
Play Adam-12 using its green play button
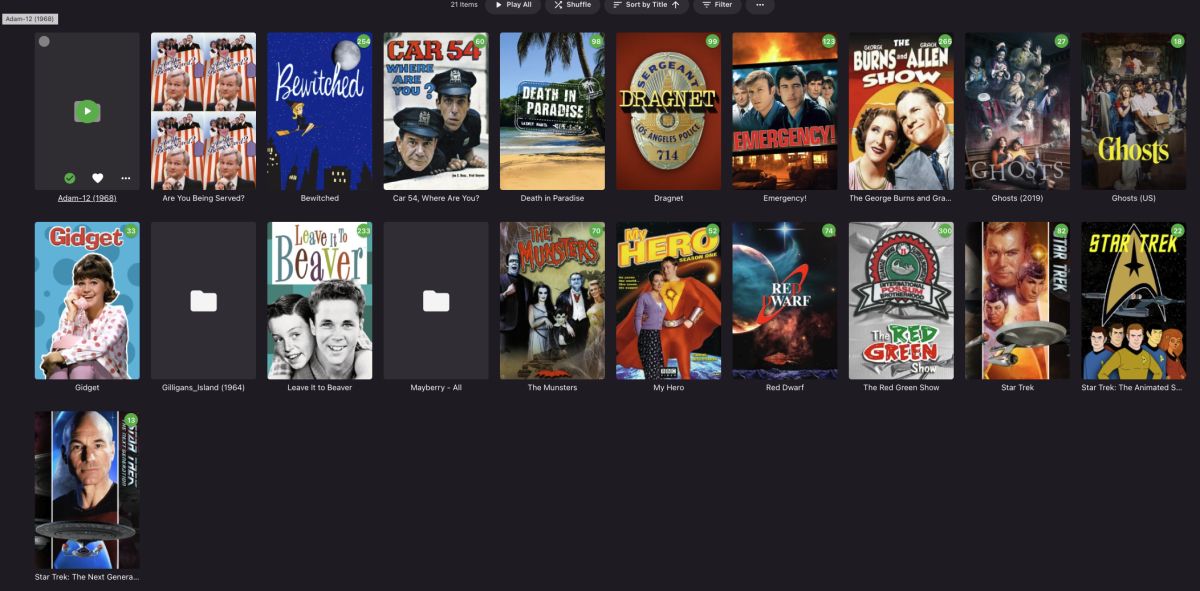87,111
